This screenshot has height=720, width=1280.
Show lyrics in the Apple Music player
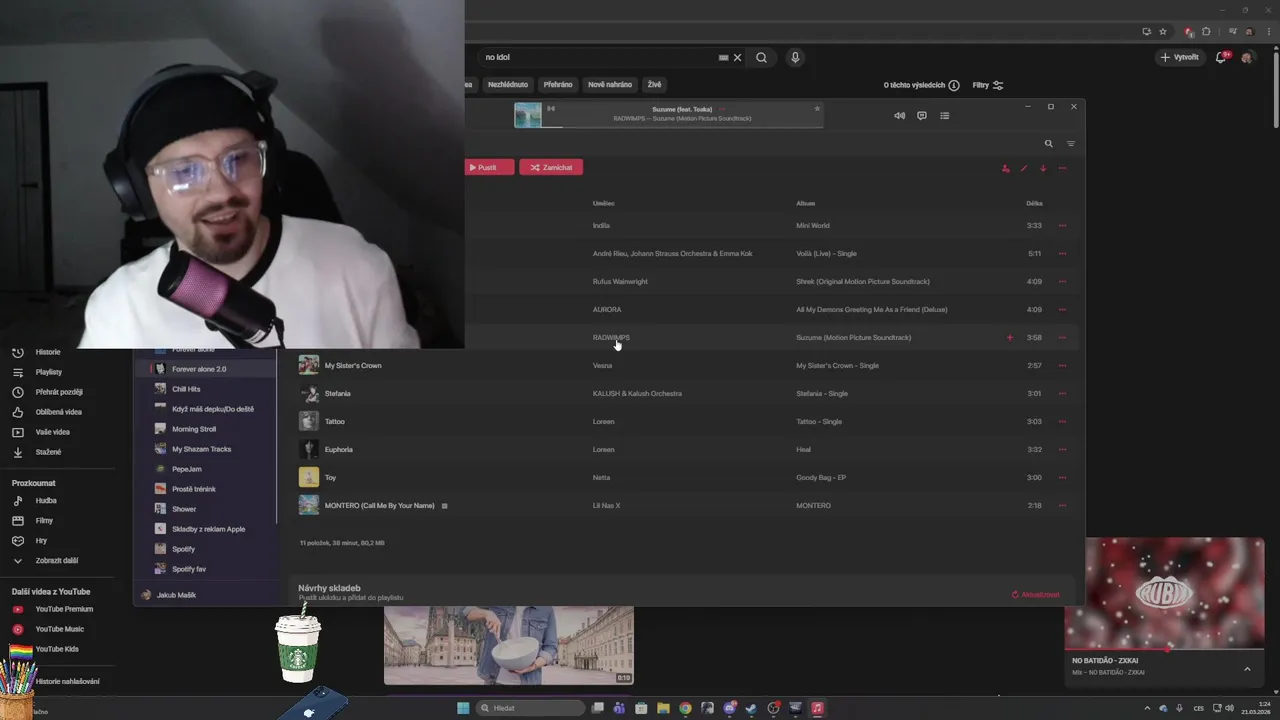tap(922, 115)
